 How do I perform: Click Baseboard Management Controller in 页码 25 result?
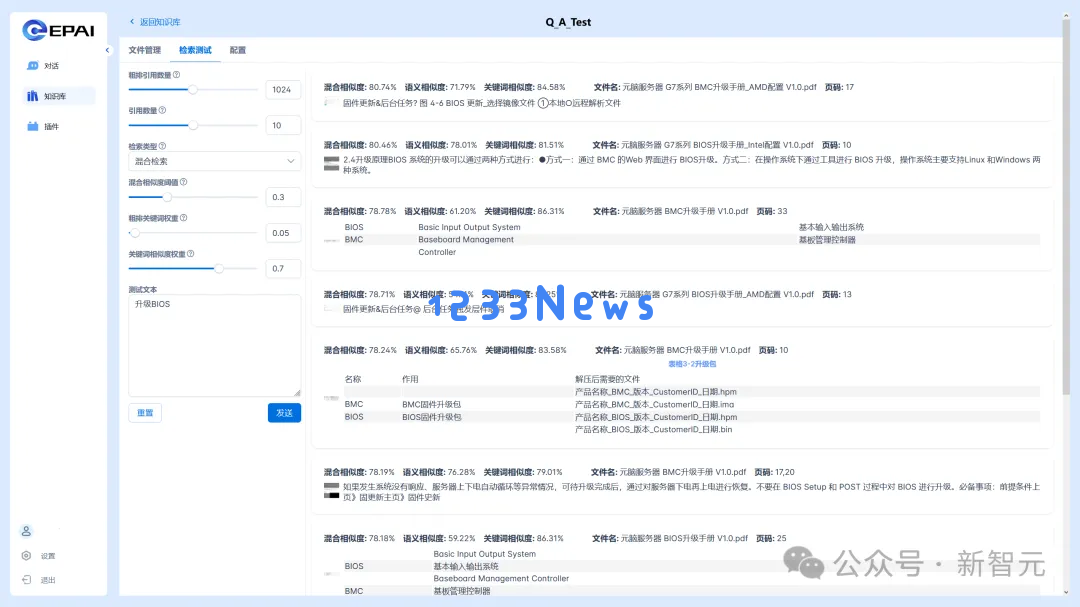501,579
